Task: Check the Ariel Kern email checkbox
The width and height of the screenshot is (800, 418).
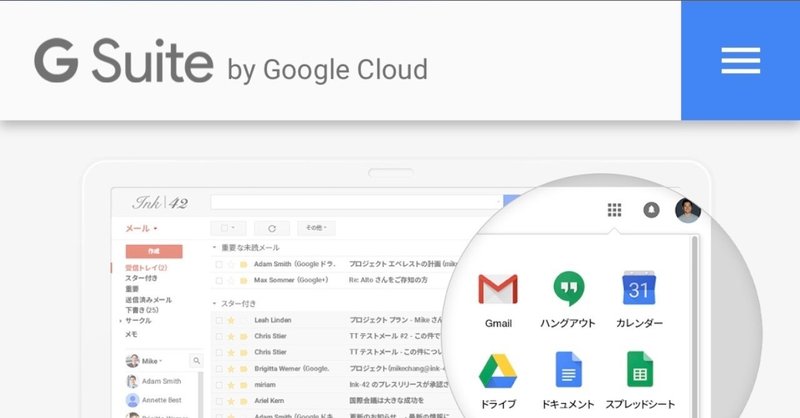Action: click(x=219, y=401)
